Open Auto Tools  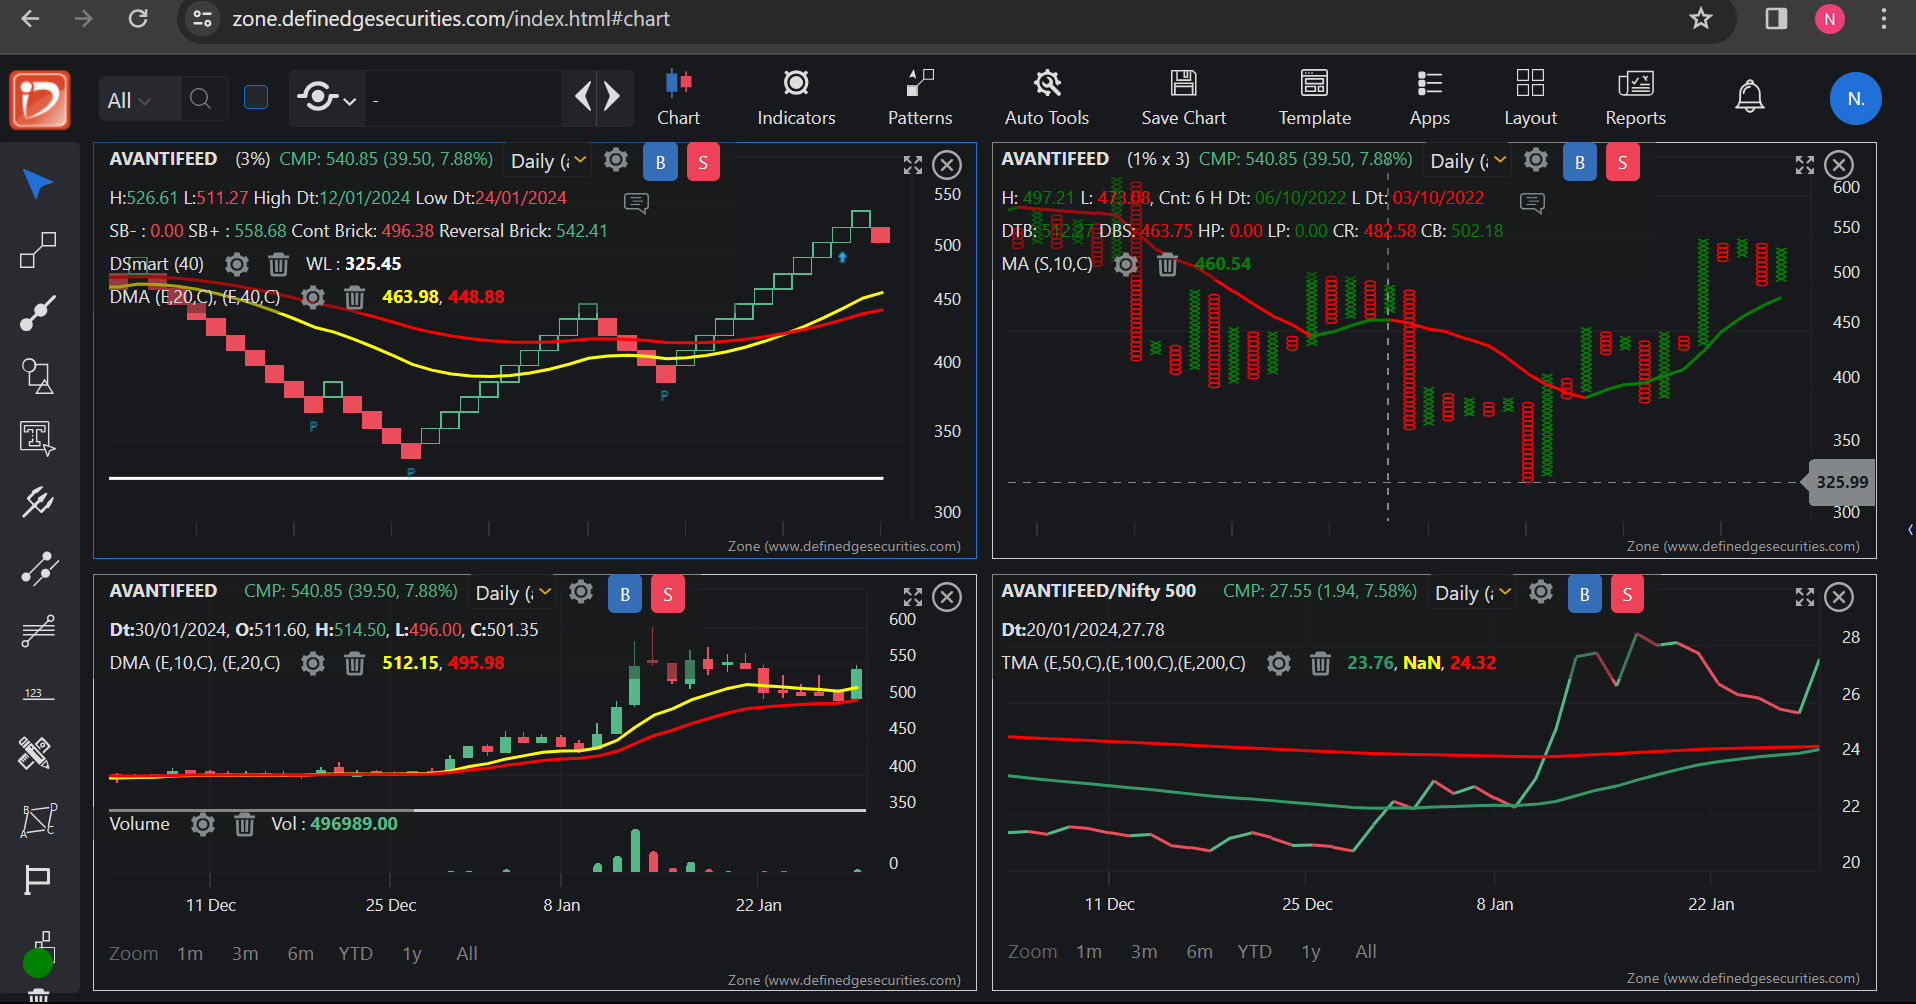tap(1047, 98)
